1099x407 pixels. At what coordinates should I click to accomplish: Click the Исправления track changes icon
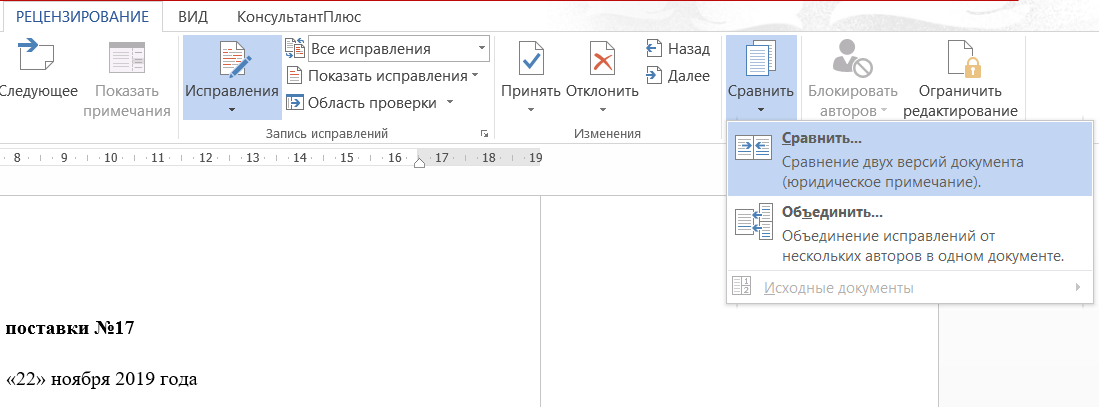(x=231, y=60)
